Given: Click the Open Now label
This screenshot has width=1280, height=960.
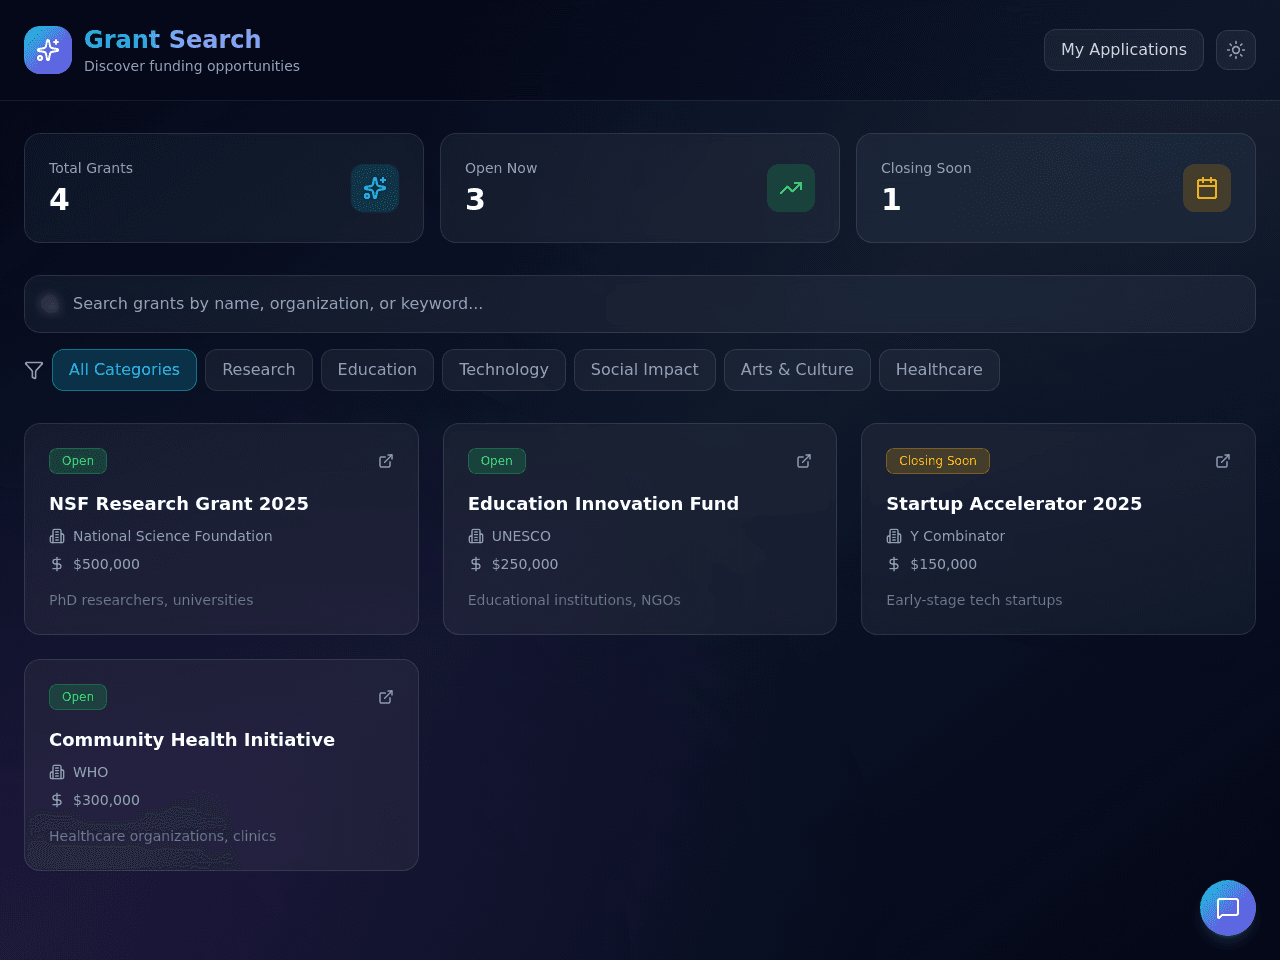Looking at the screenshot, I should (x=501, y=168).
